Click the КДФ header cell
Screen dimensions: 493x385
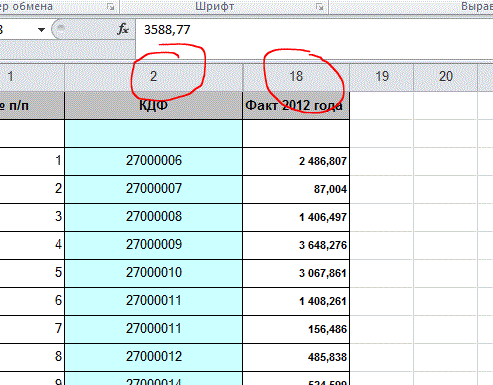click(153, 105)
